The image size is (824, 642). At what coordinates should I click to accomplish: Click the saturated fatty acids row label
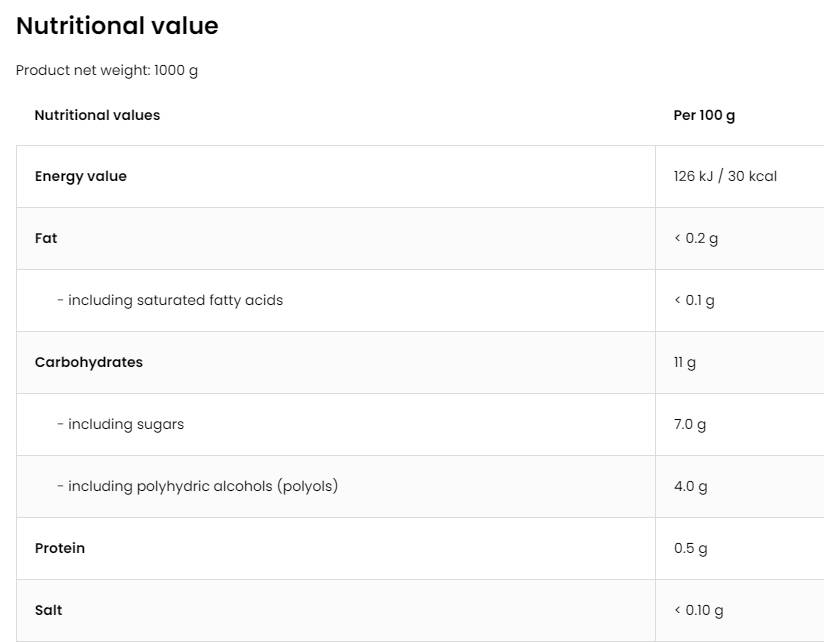tap(170, 300)
